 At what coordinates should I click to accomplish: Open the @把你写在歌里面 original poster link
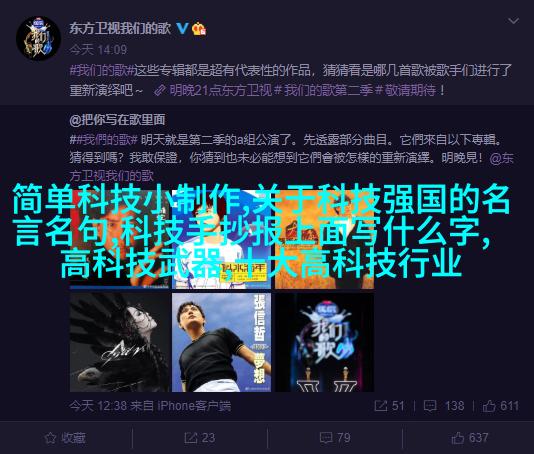coord(117,120)
